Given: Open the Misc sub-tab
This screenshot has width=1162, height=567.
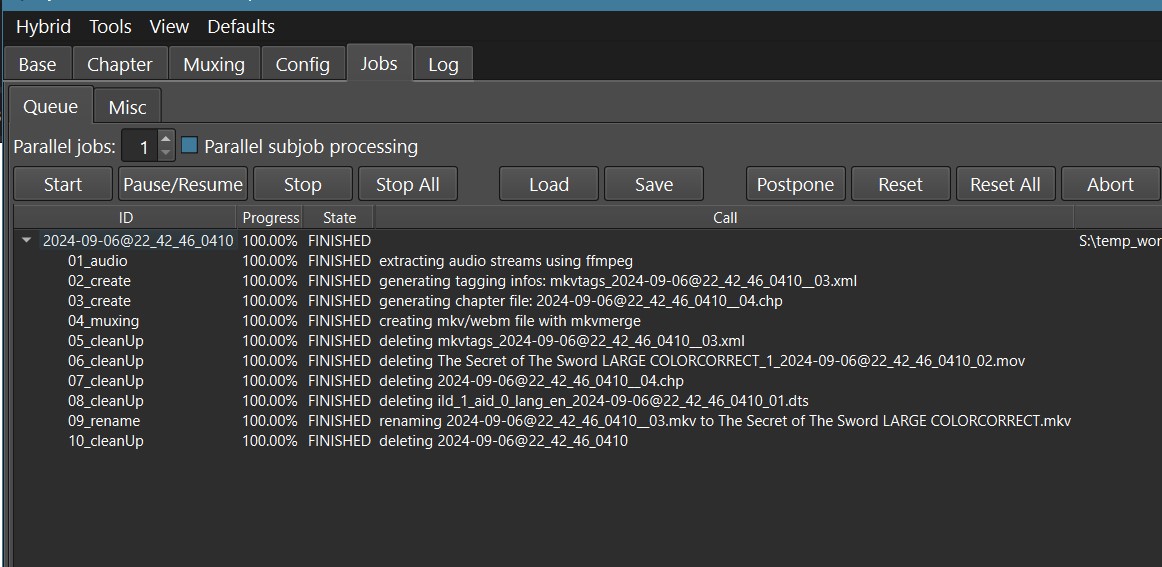Looking at the screenshot, I should (x=127, y=107).
